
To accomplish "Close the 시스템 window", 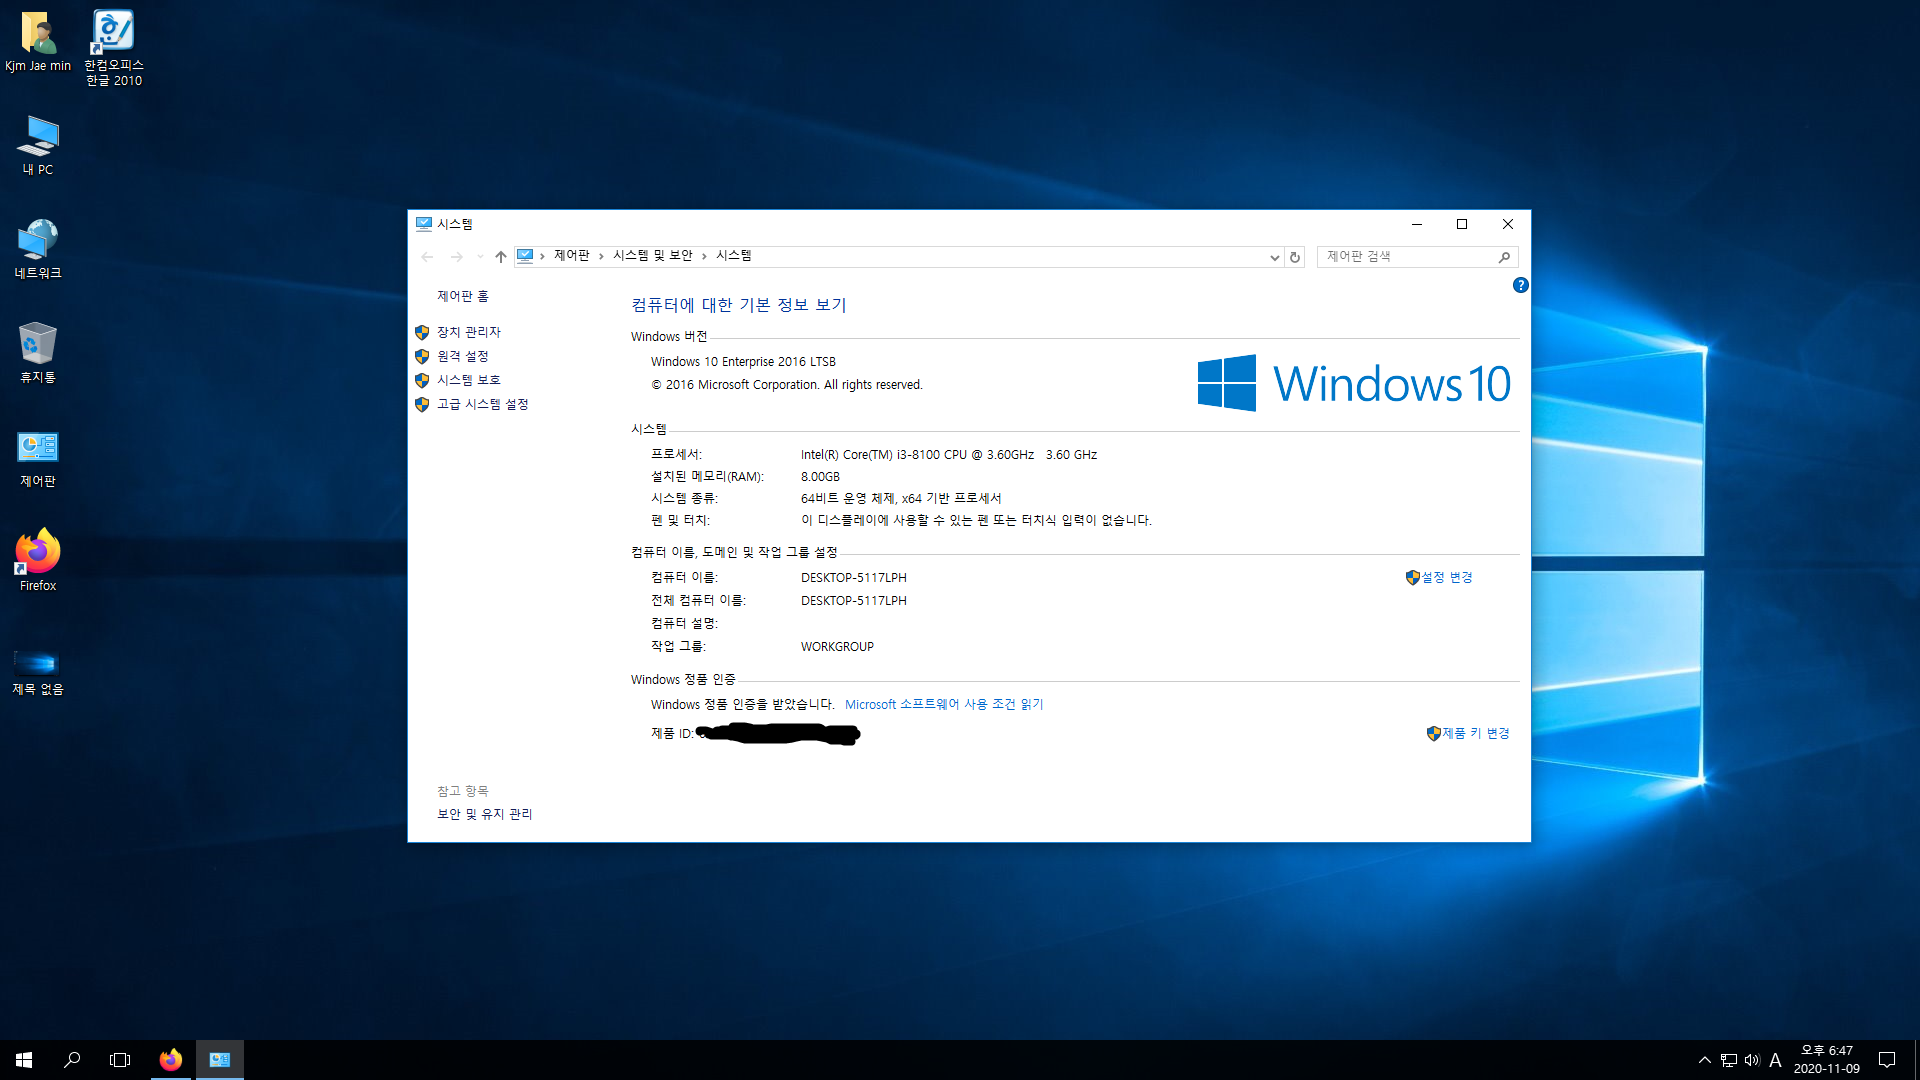I will [1507, 224].
